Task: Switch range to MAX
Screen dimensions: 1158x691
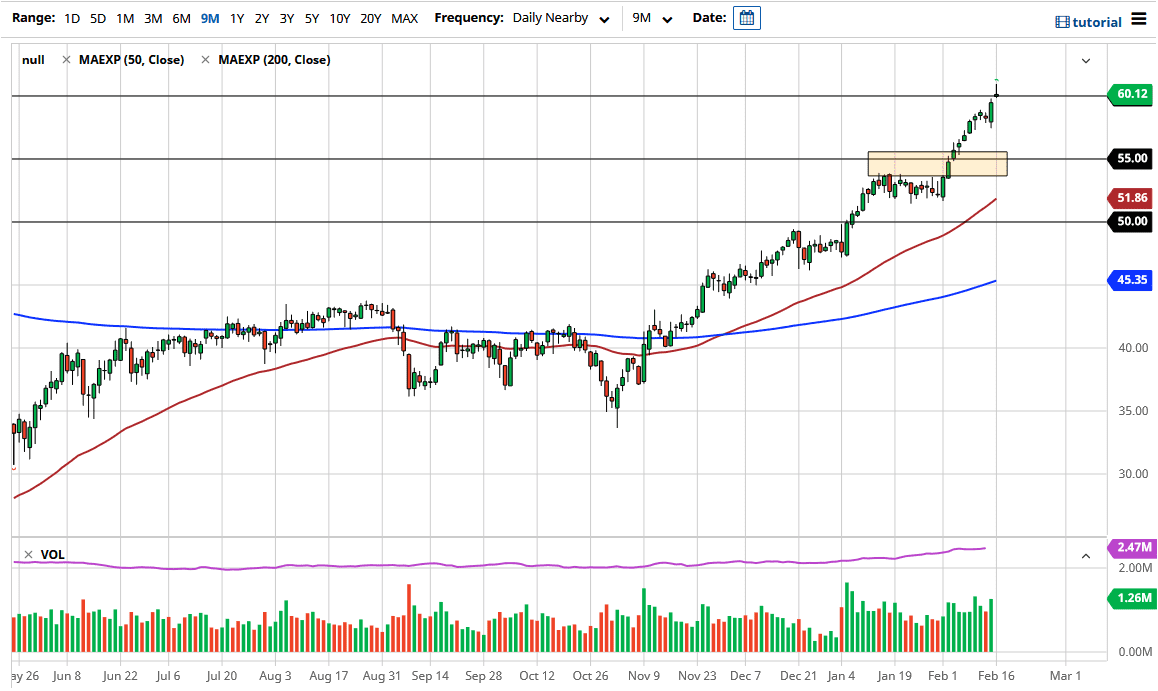Action: 405,18
